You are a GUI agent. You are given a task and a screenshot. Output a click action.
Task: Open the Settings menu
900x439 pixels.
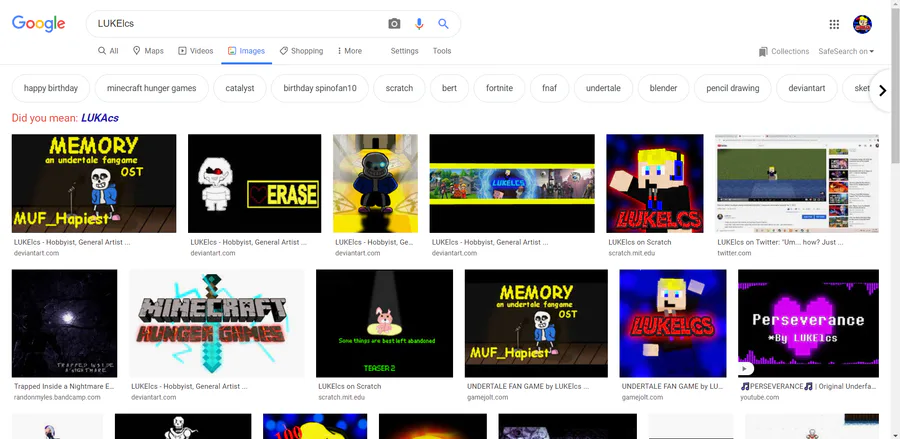(405, 51)
